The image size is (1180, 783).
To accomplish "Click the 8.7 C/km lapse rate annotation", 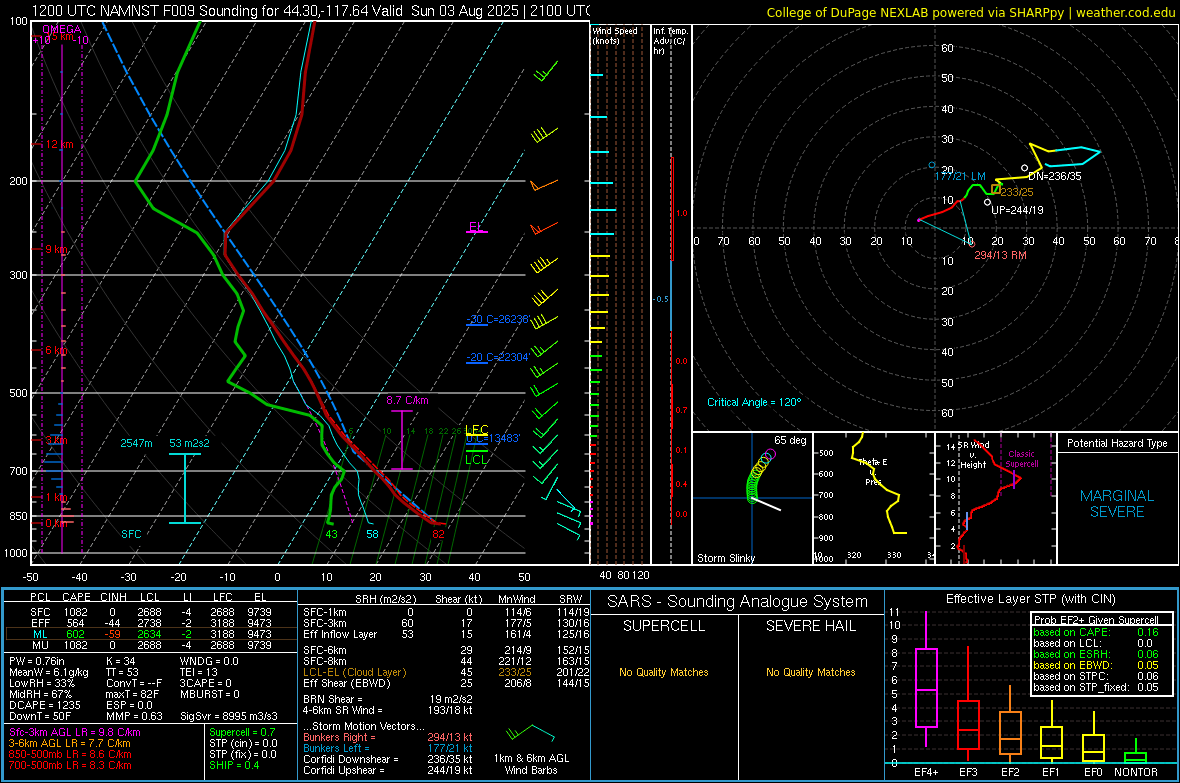I will coord(407,400).
